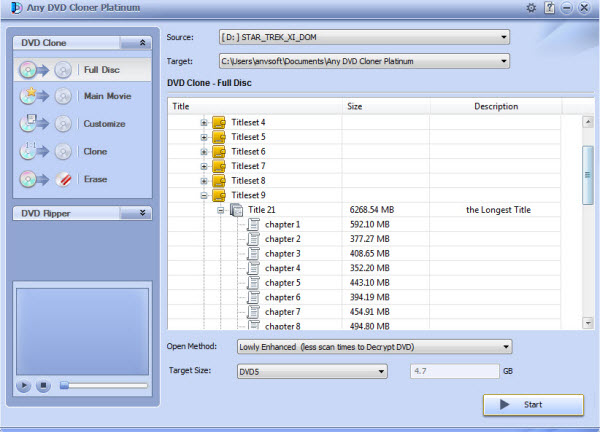Screen dimensions: 600x432
Task: Select Clone 1:1 copy mode
Action: pos(82,152)
